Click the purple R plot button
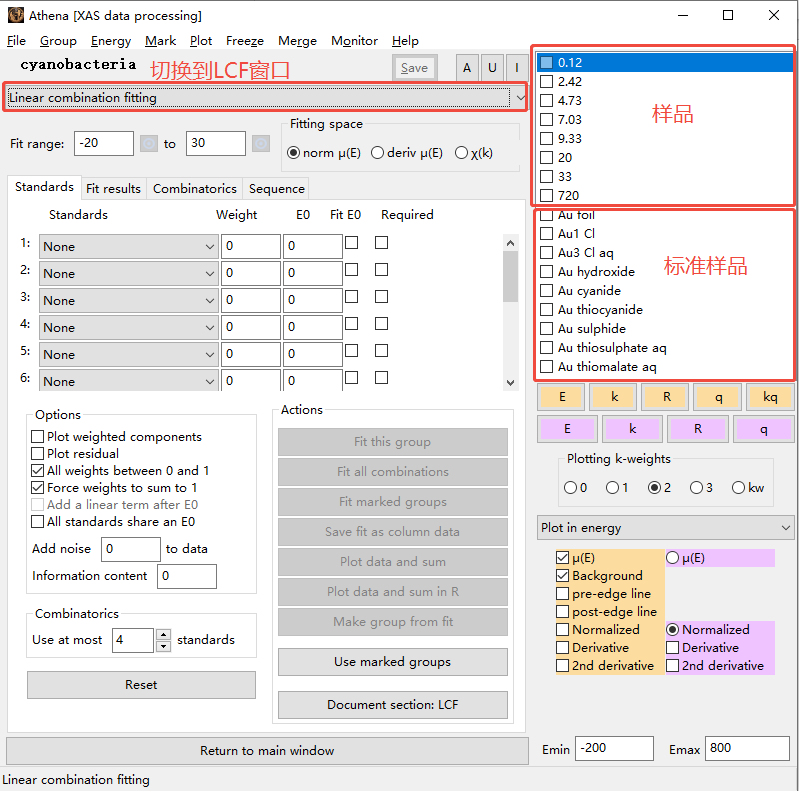Image resolution: width=799 pixels, height=791 pixels. click(x=697, y=429)
